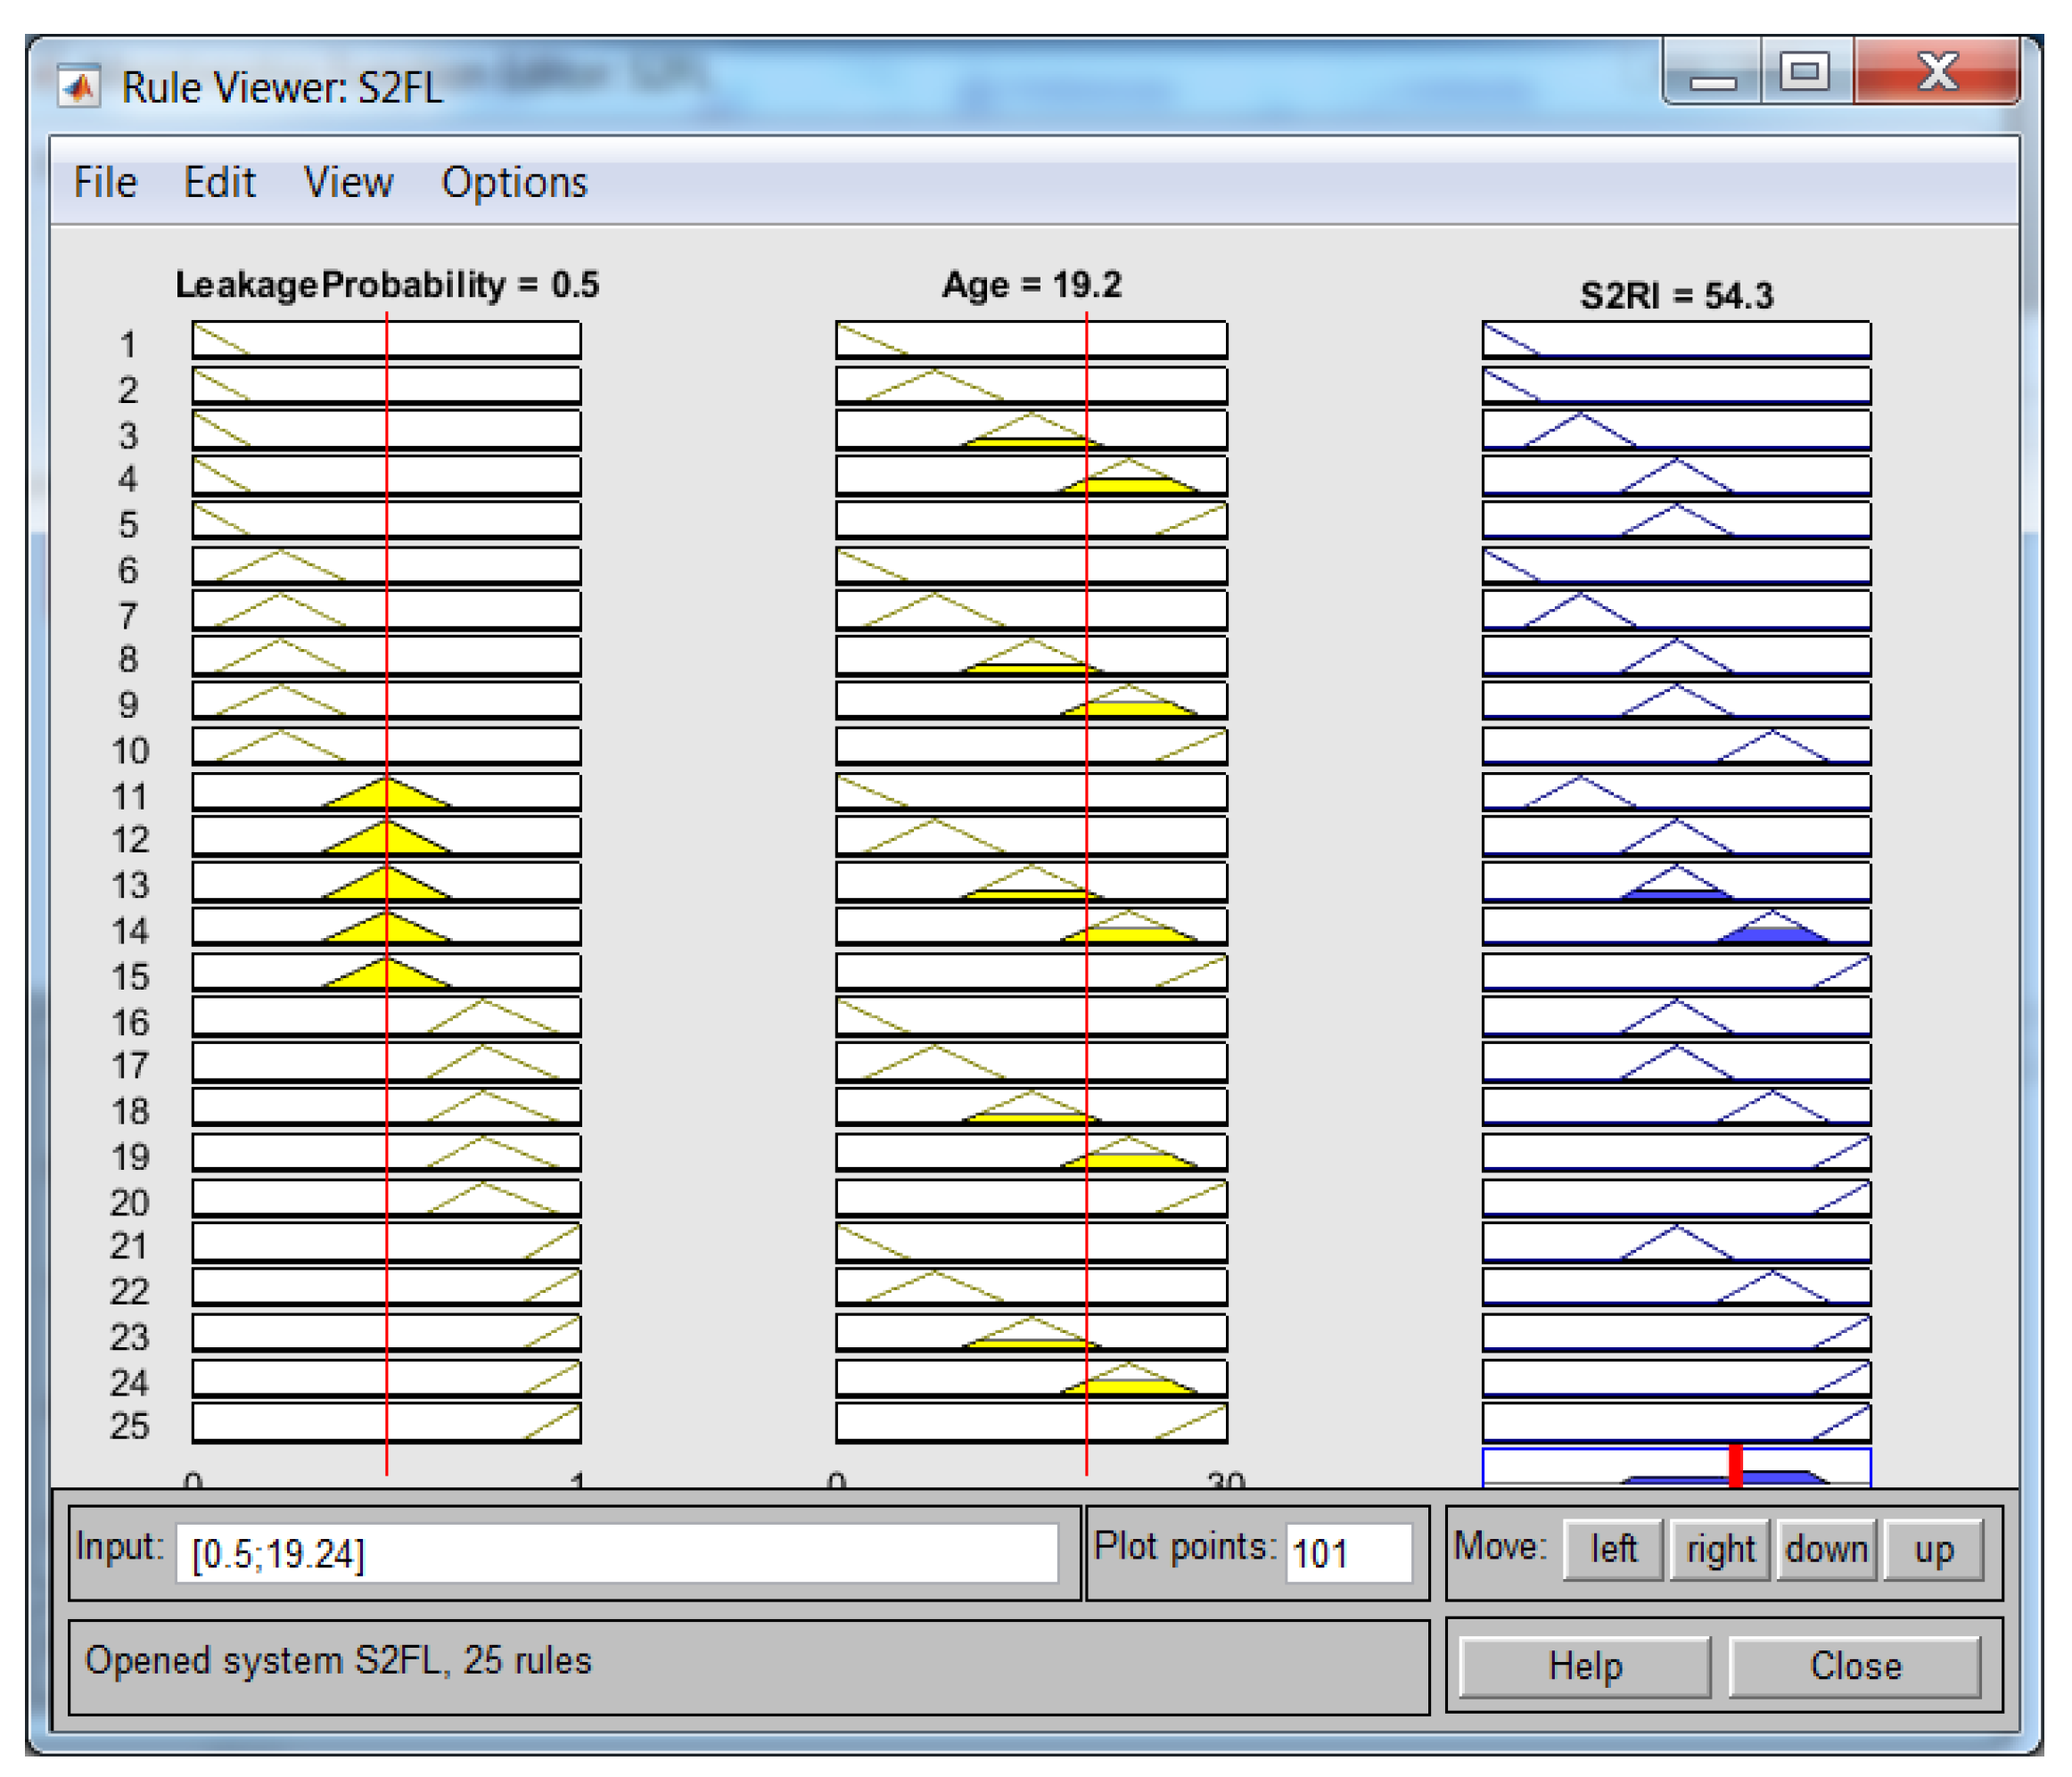This screenshot has height=1777, width=2072.
Task: Click the aggregated S2RI output plot
Action: click(1676, 1466)
